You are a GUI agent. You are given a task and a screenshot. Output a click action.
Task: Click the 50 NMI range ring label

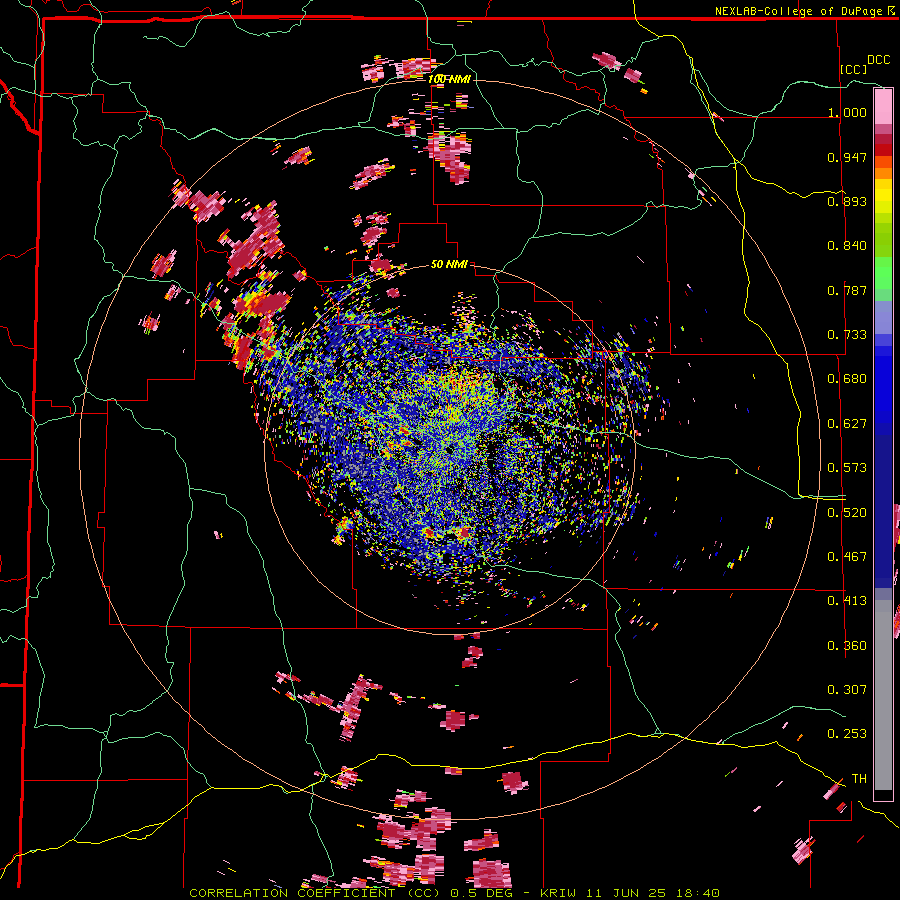(449, 265)
